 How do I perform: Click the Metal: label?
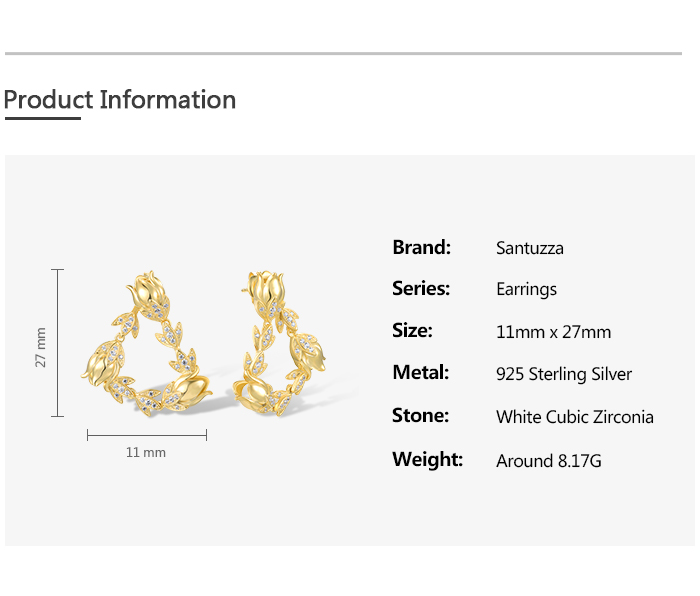[x=421, y=373]
